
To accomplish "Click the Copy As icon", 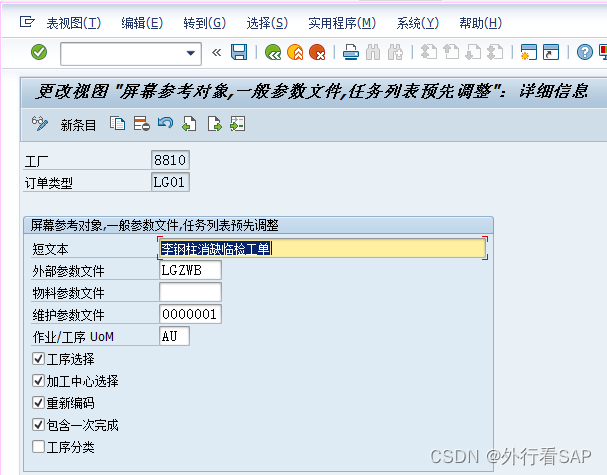I will (x=117, y=124).
